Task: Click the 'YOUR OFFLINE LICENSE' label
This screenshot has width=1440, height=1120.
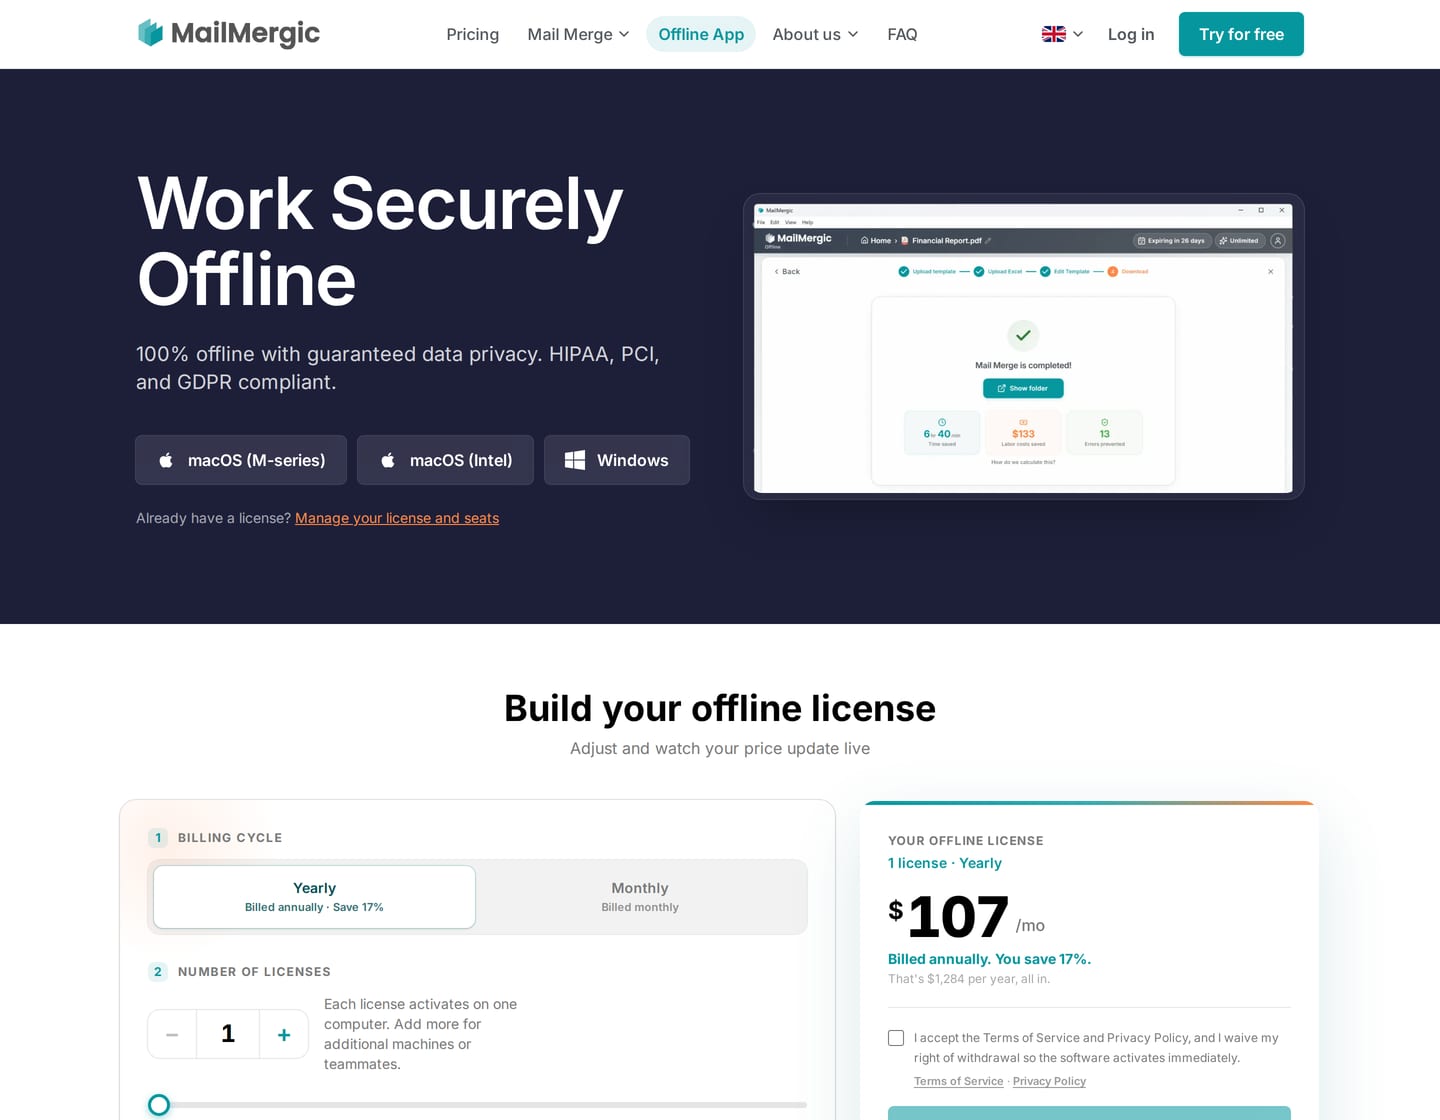Action: pyautogui.click(x=966, y=841)
